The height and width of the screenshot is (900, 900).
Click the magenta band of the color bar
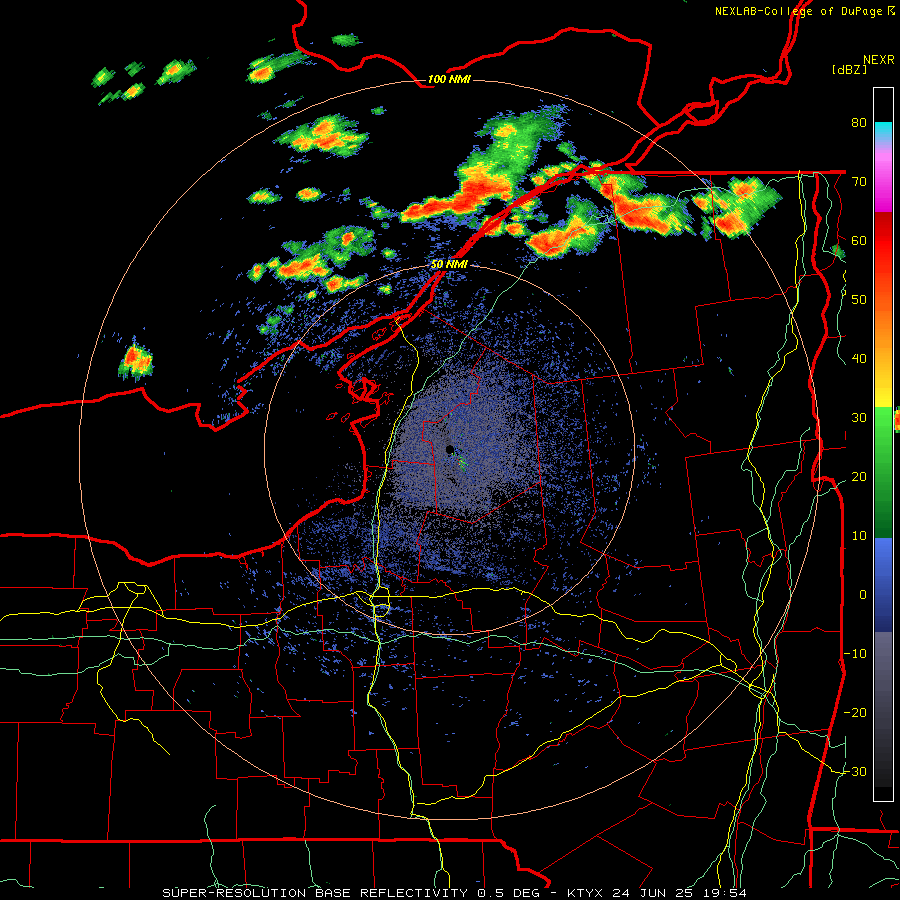pos(883,184)
